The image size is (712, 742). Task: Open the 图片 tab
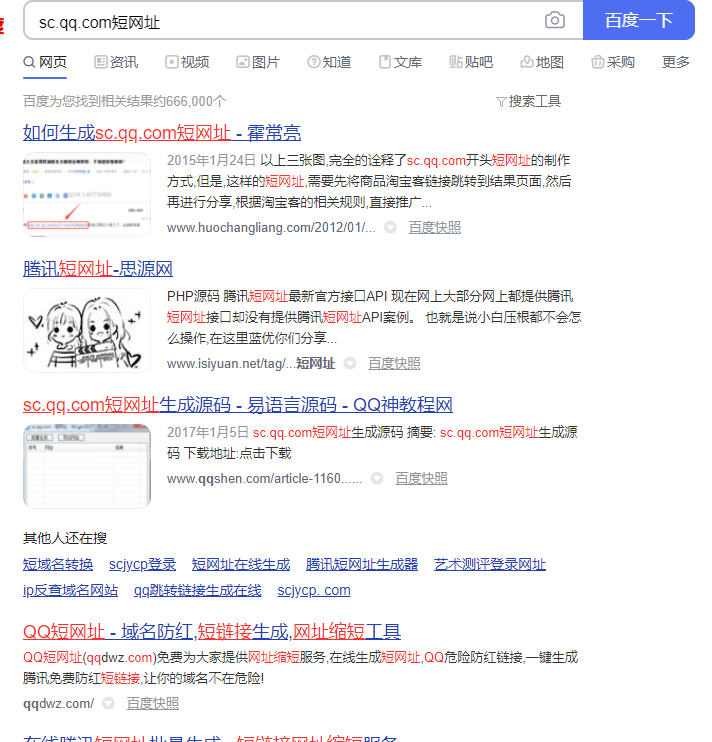pyautogui.click(x=258, y=62)
